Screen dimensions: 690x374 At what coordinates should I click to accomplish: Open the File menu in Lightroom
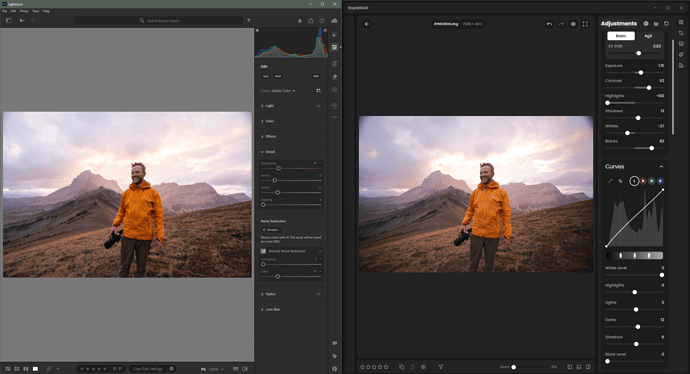pyautogui.click(x=4, y=11)
